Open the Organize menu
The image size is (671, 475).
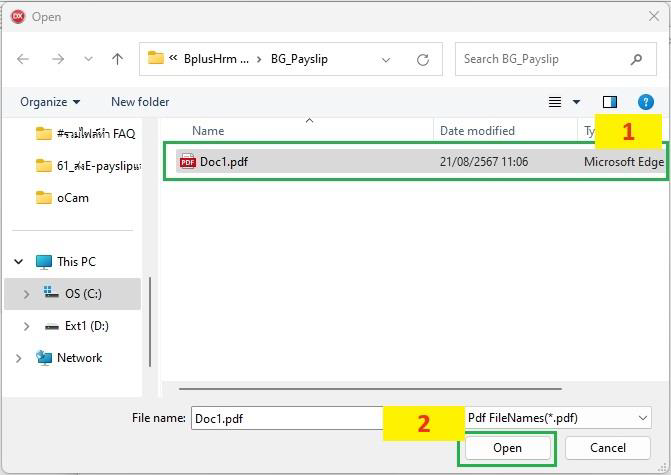pyautogui.click(x=50, y=102)
